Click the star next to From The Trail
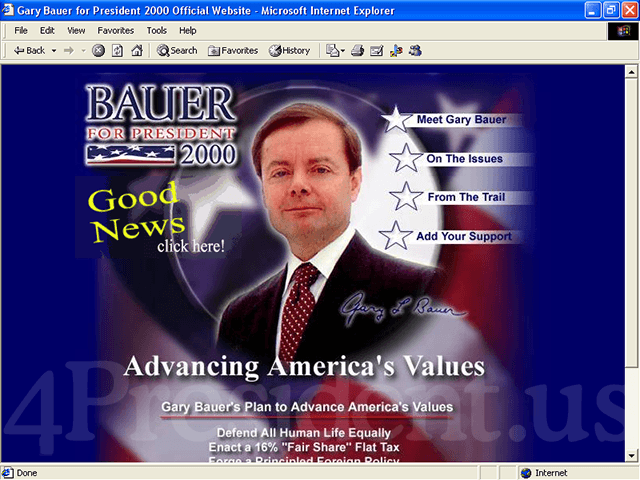The width and height of the screenshot is (640, 480). 405,196
